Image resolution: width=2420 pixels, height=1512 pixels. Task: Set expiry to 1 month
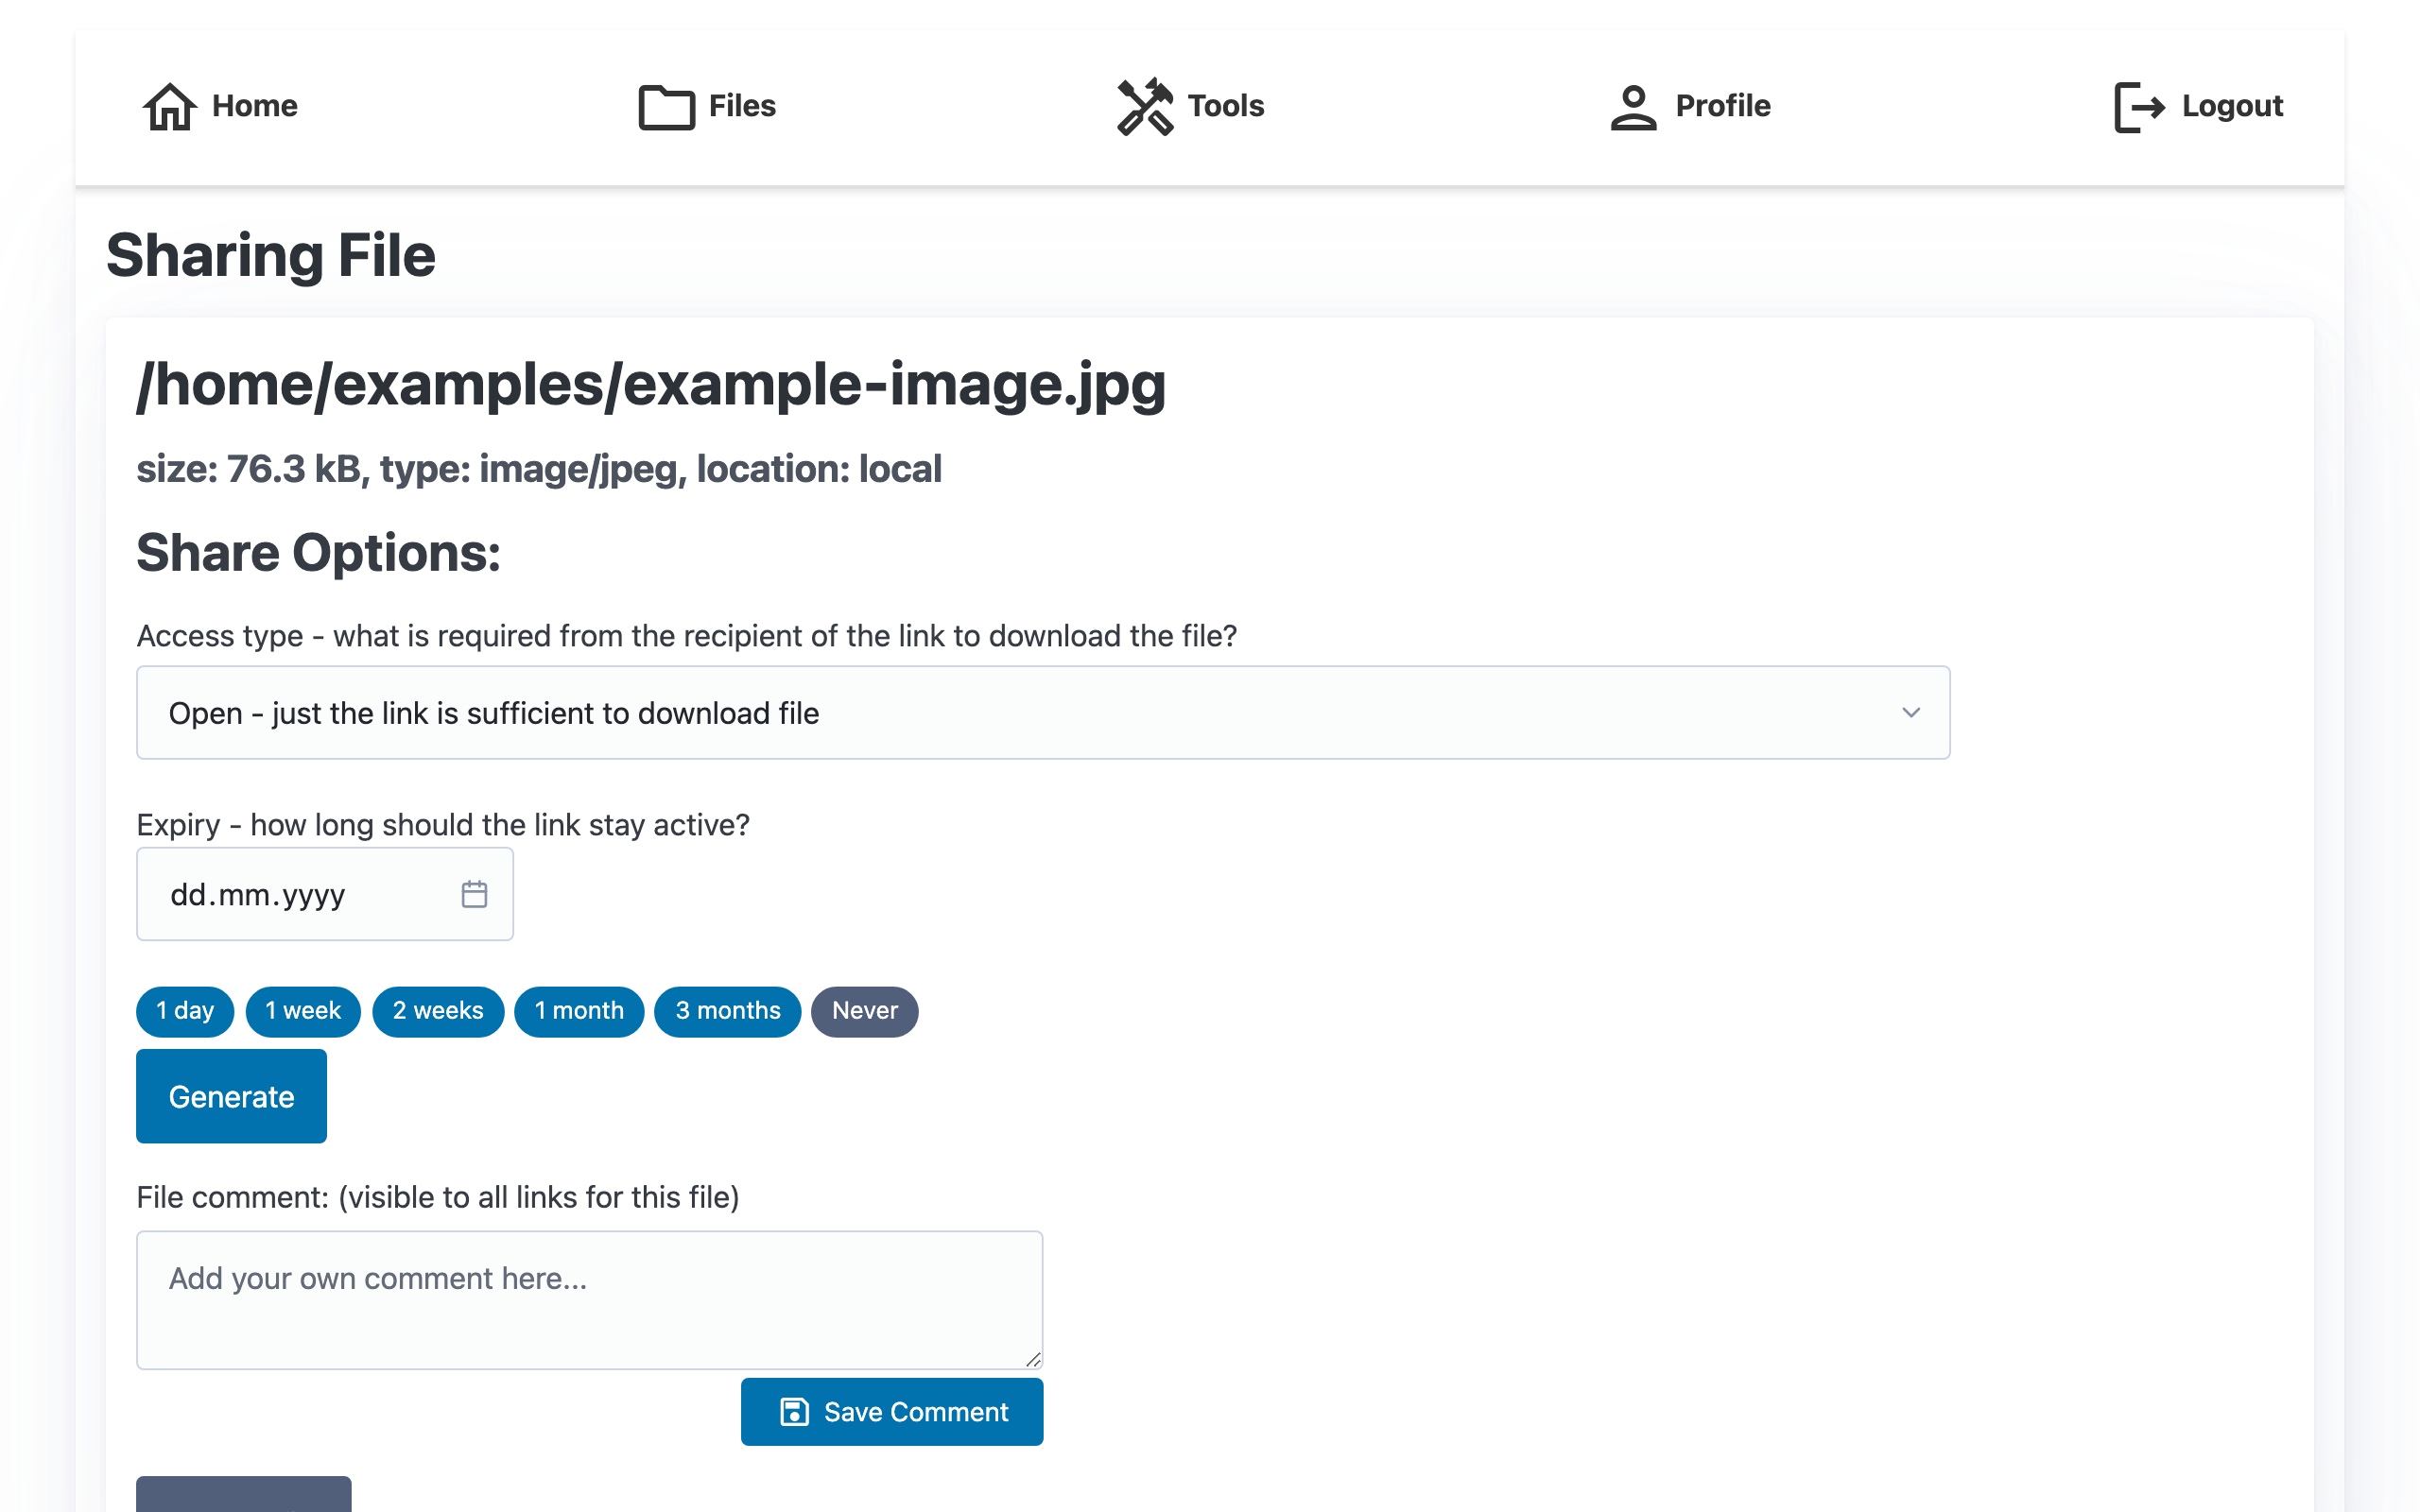tap(579, 1011)
